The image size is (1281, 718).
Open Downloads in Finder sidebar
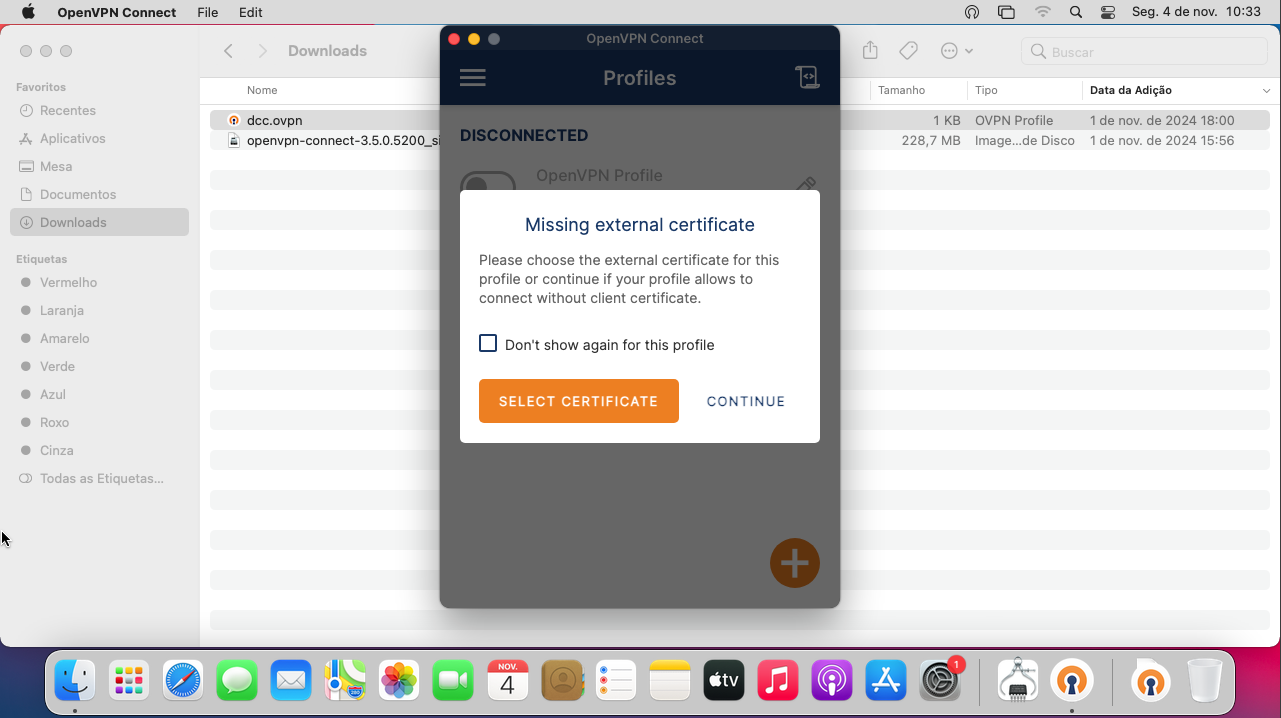(99, 222)
